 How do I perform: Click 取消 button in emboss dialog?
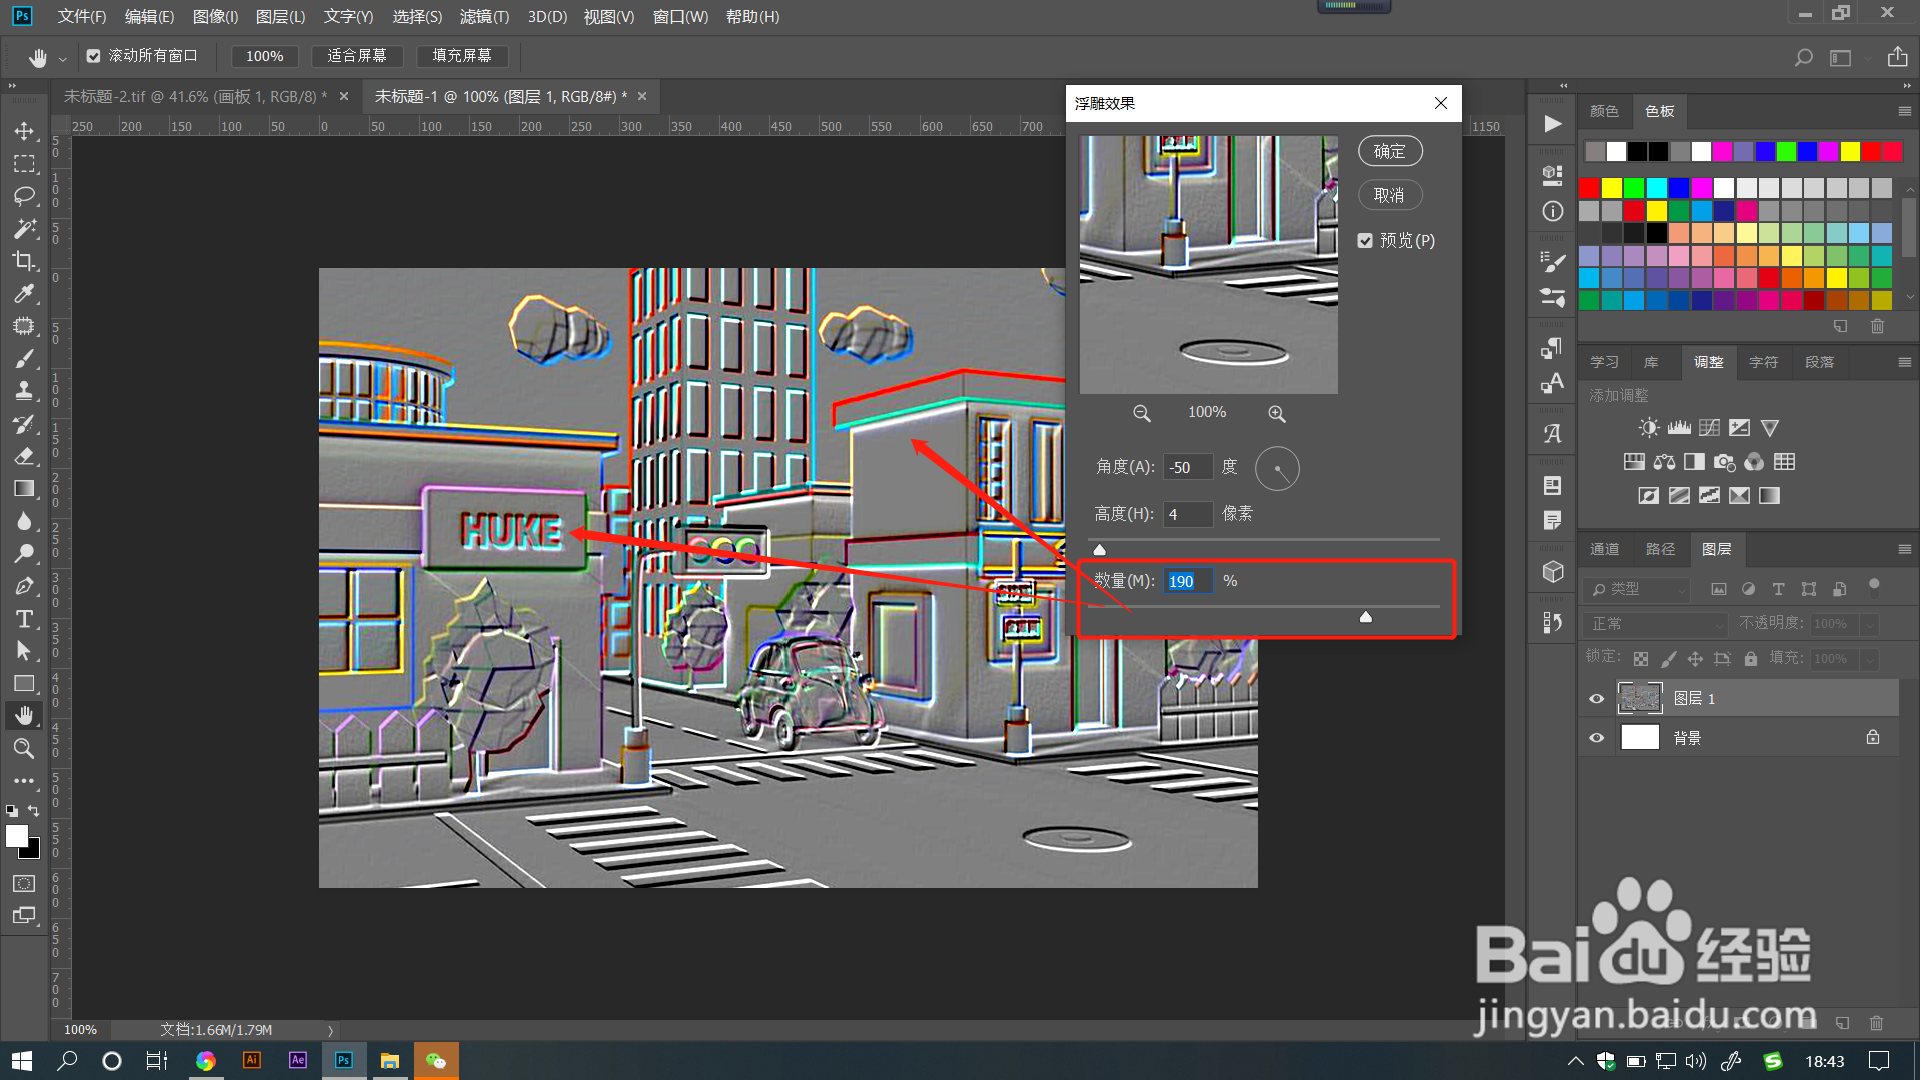(1390, 195)
